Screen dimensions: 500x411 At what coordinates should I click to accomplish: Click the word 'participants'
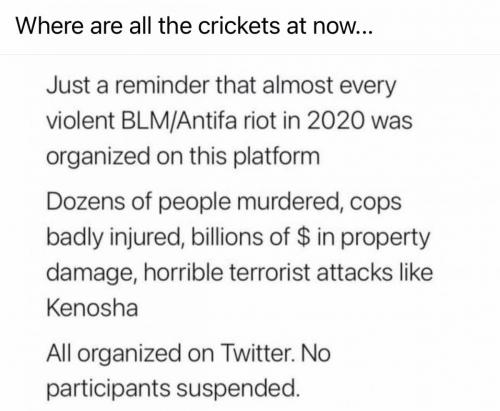coord(108,389)
